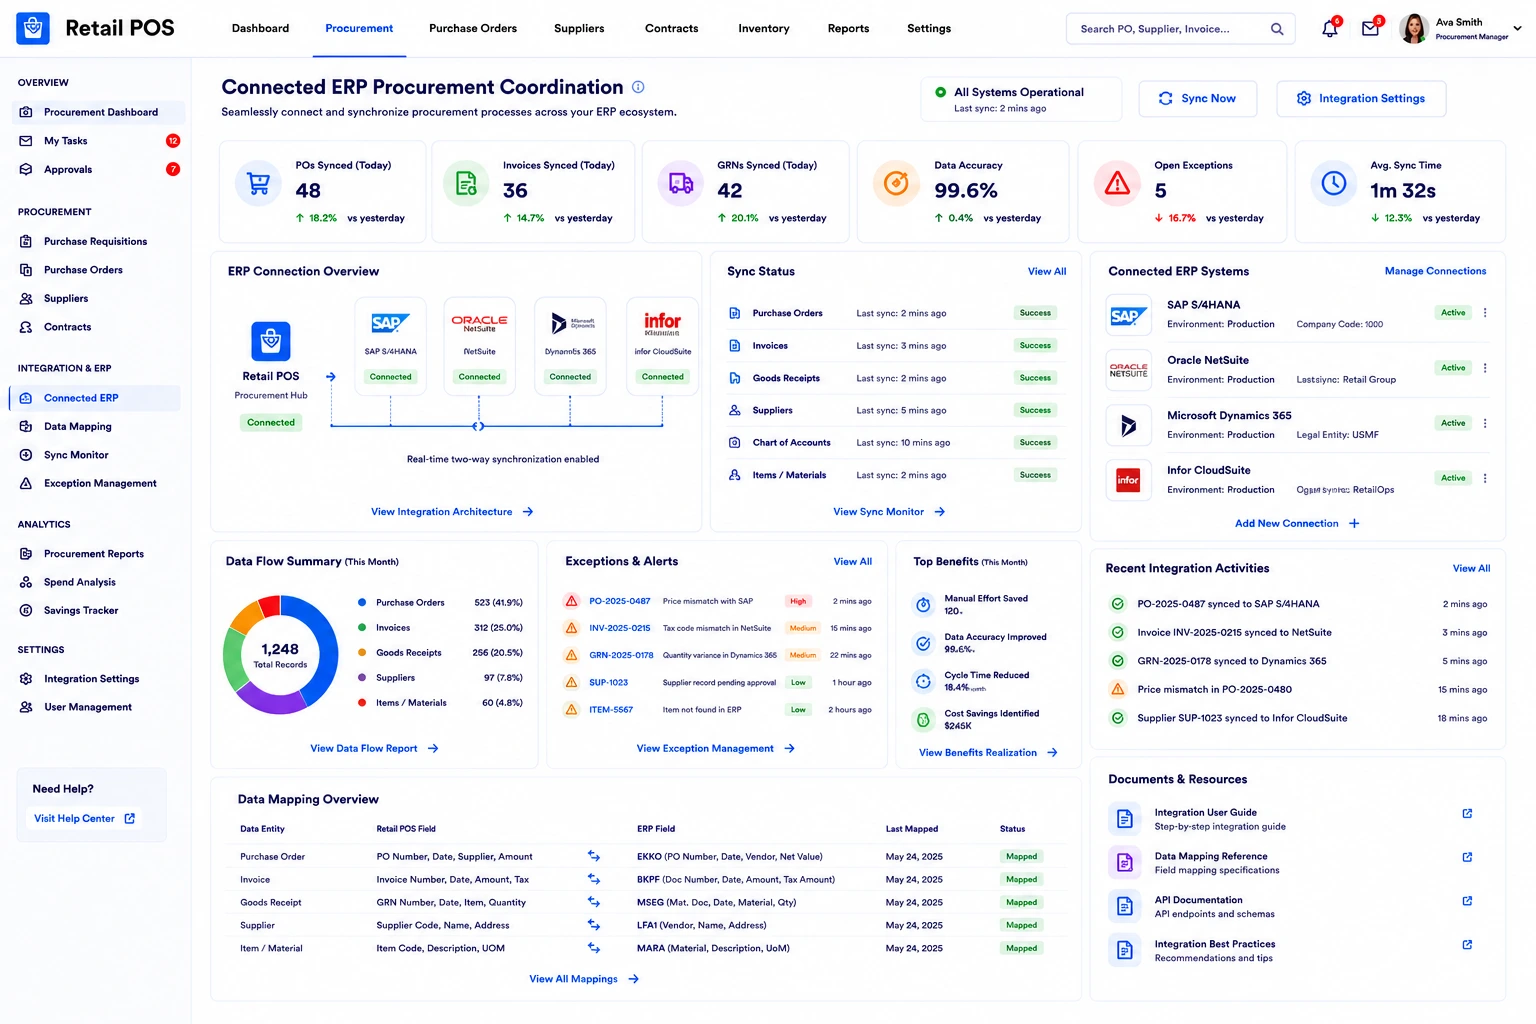Viewport: 1536px width, 1024px height.
Task: Open the Integration Settings button
Action: tap(1361, 99)
